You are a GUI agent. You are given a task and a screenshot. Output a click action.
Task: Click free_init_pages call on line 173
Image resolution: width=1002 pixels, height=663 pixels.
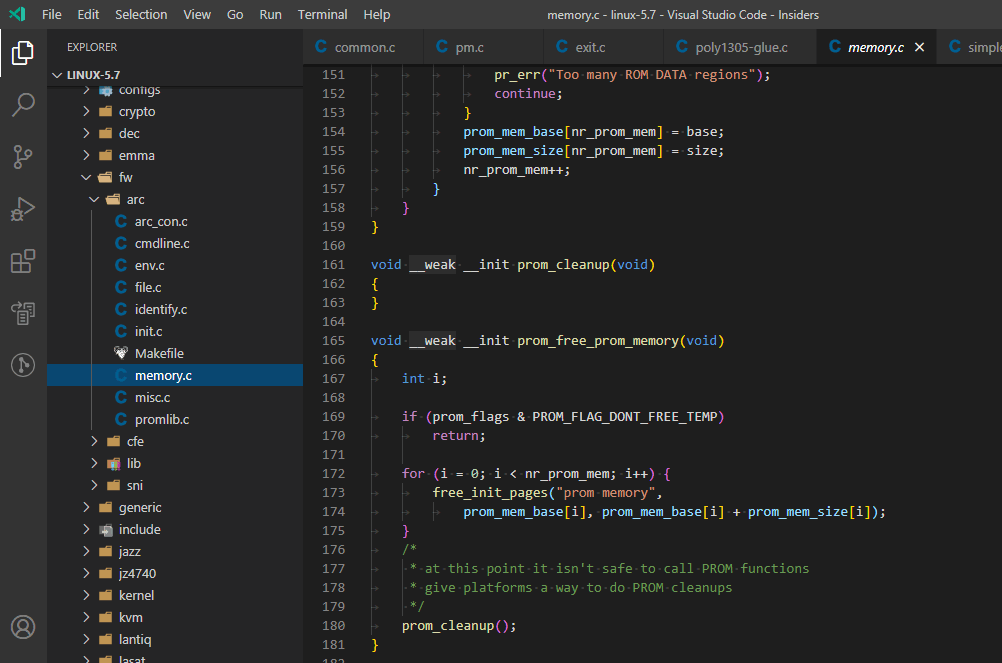point(489,492)
